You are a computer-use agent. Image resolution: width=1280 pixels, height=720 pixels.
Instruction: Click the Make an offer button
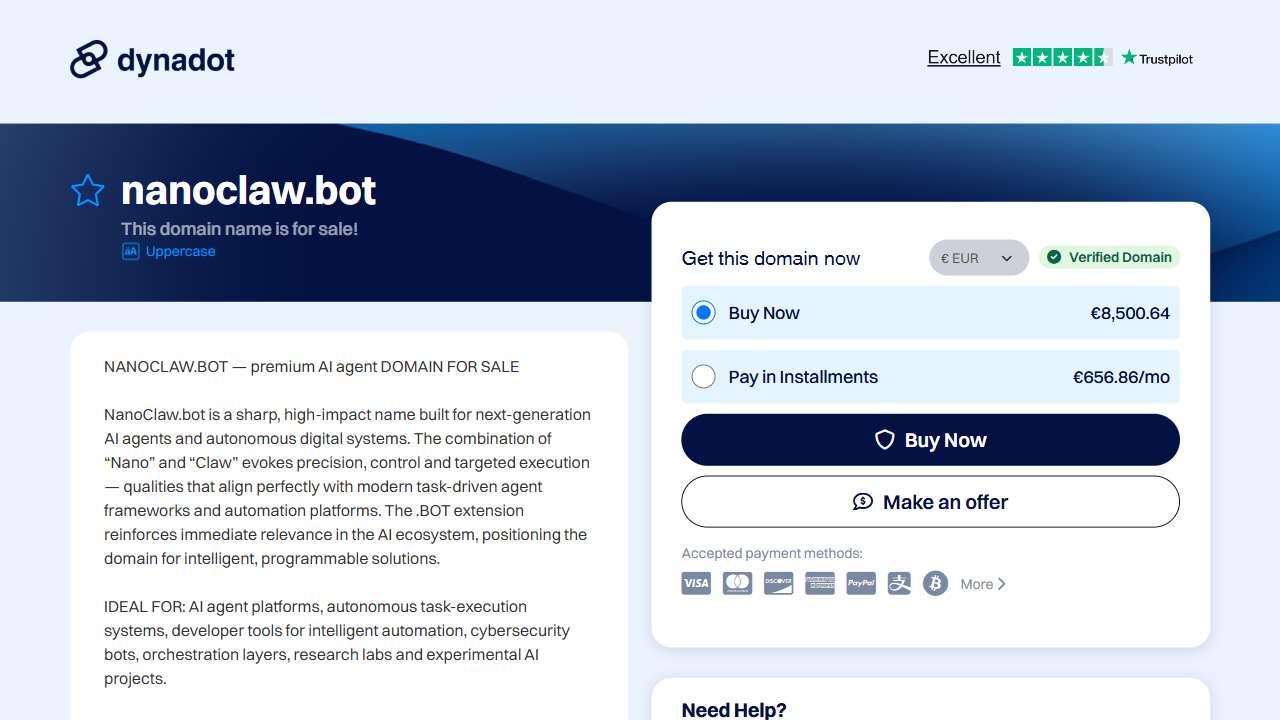click(x=930, y=502)
